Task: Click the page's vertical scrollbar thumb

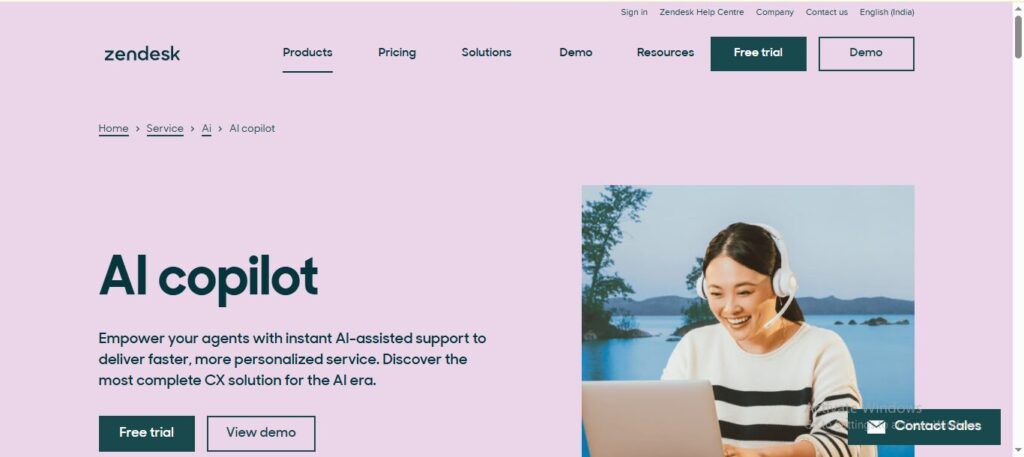Action: click(x=1017, y=37)
